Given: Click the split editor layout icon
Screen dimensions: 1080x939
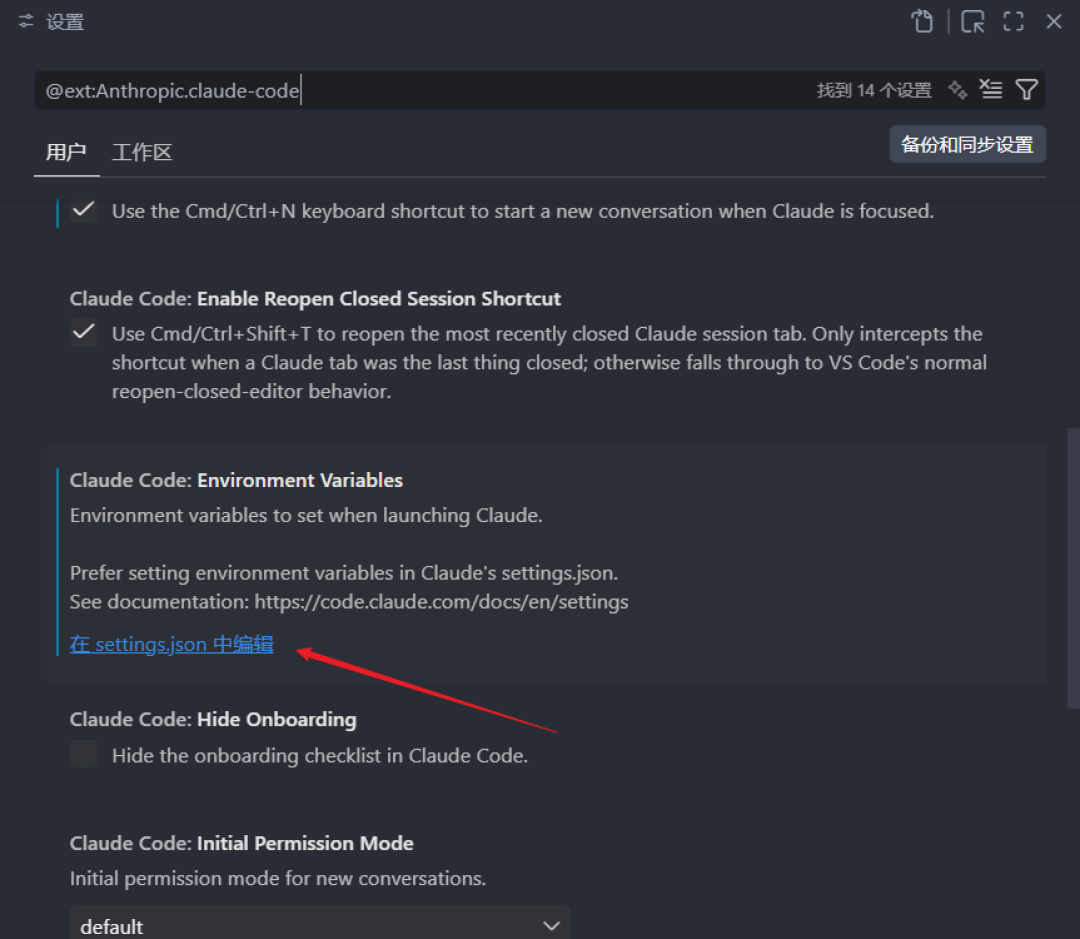Looking at the screenshot, I should (x=973, y=21).
